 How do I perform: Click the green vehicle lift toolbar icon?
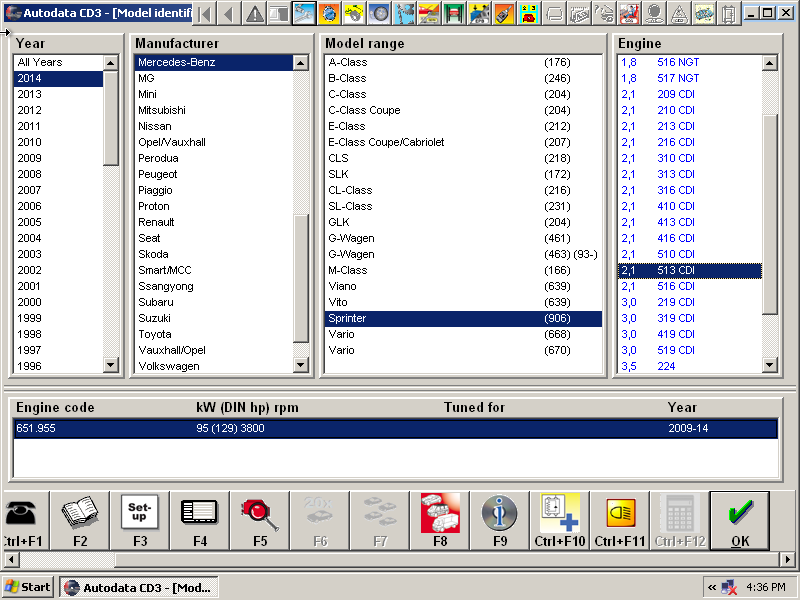454,13
